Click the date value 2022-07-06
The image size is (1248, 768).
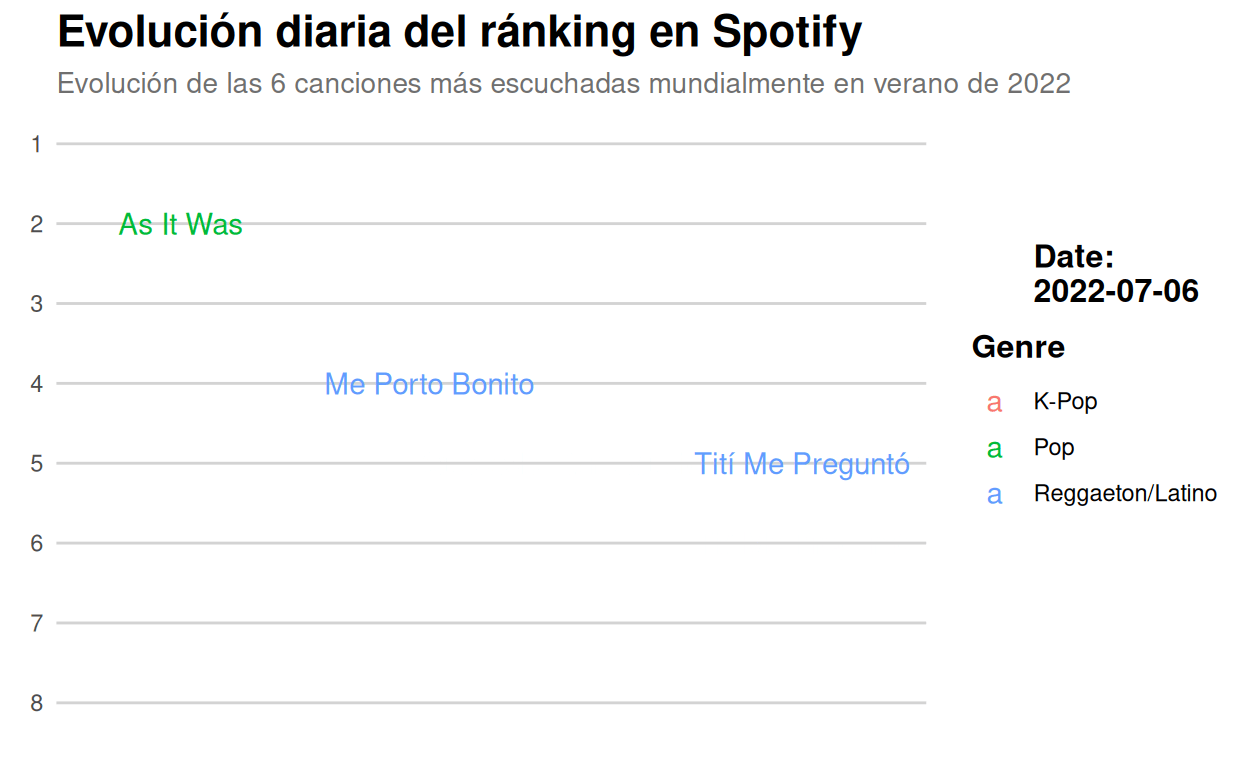1116,291
